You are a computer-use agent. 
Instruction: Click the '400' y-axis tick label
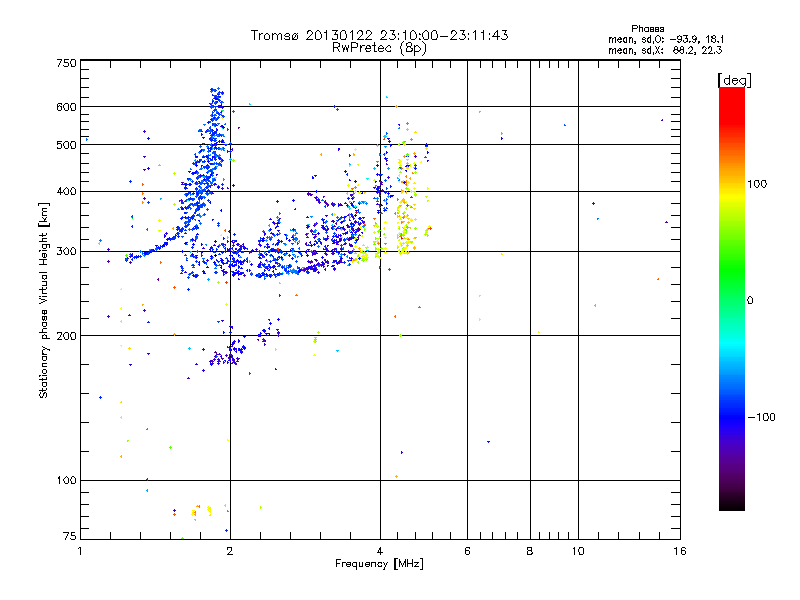tap(67, 192)
